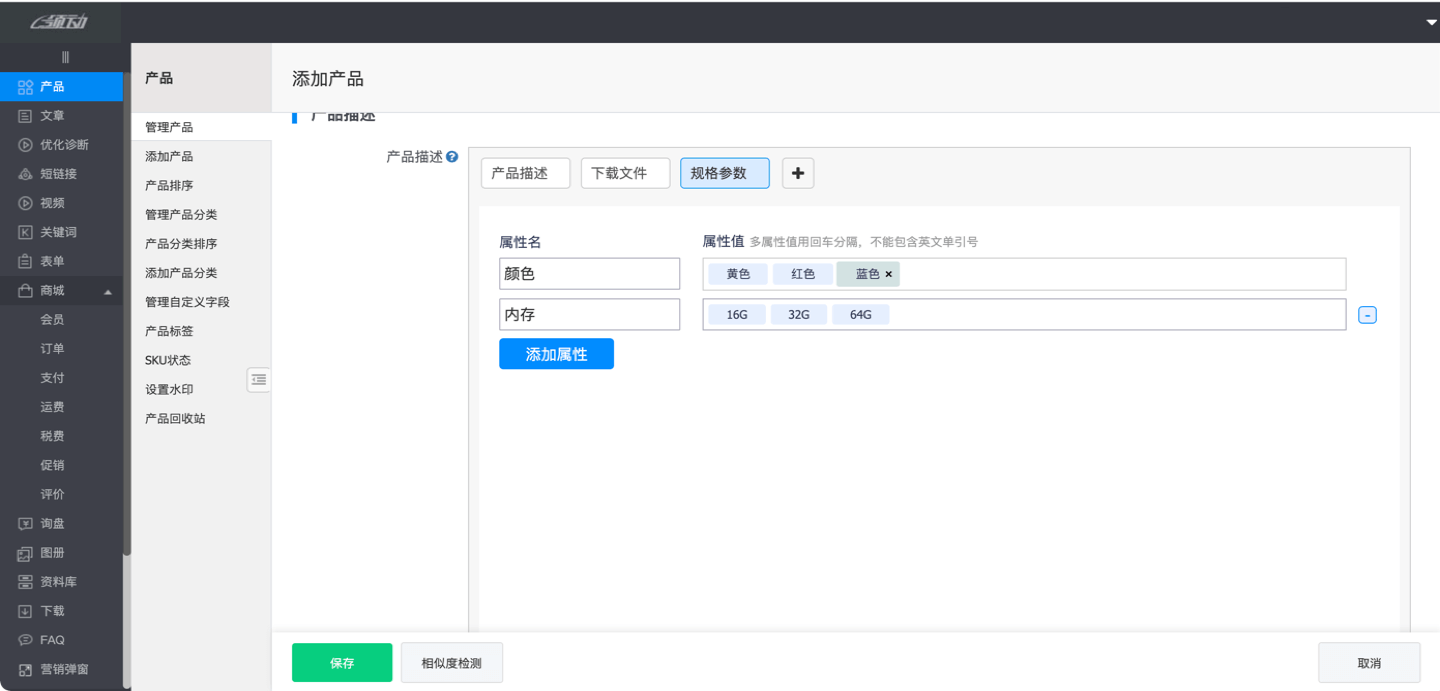The width and height of the screenshot is (1440, 691).
Task: Open the top-right account dropdown arrow
Action: click(1431, 22)
